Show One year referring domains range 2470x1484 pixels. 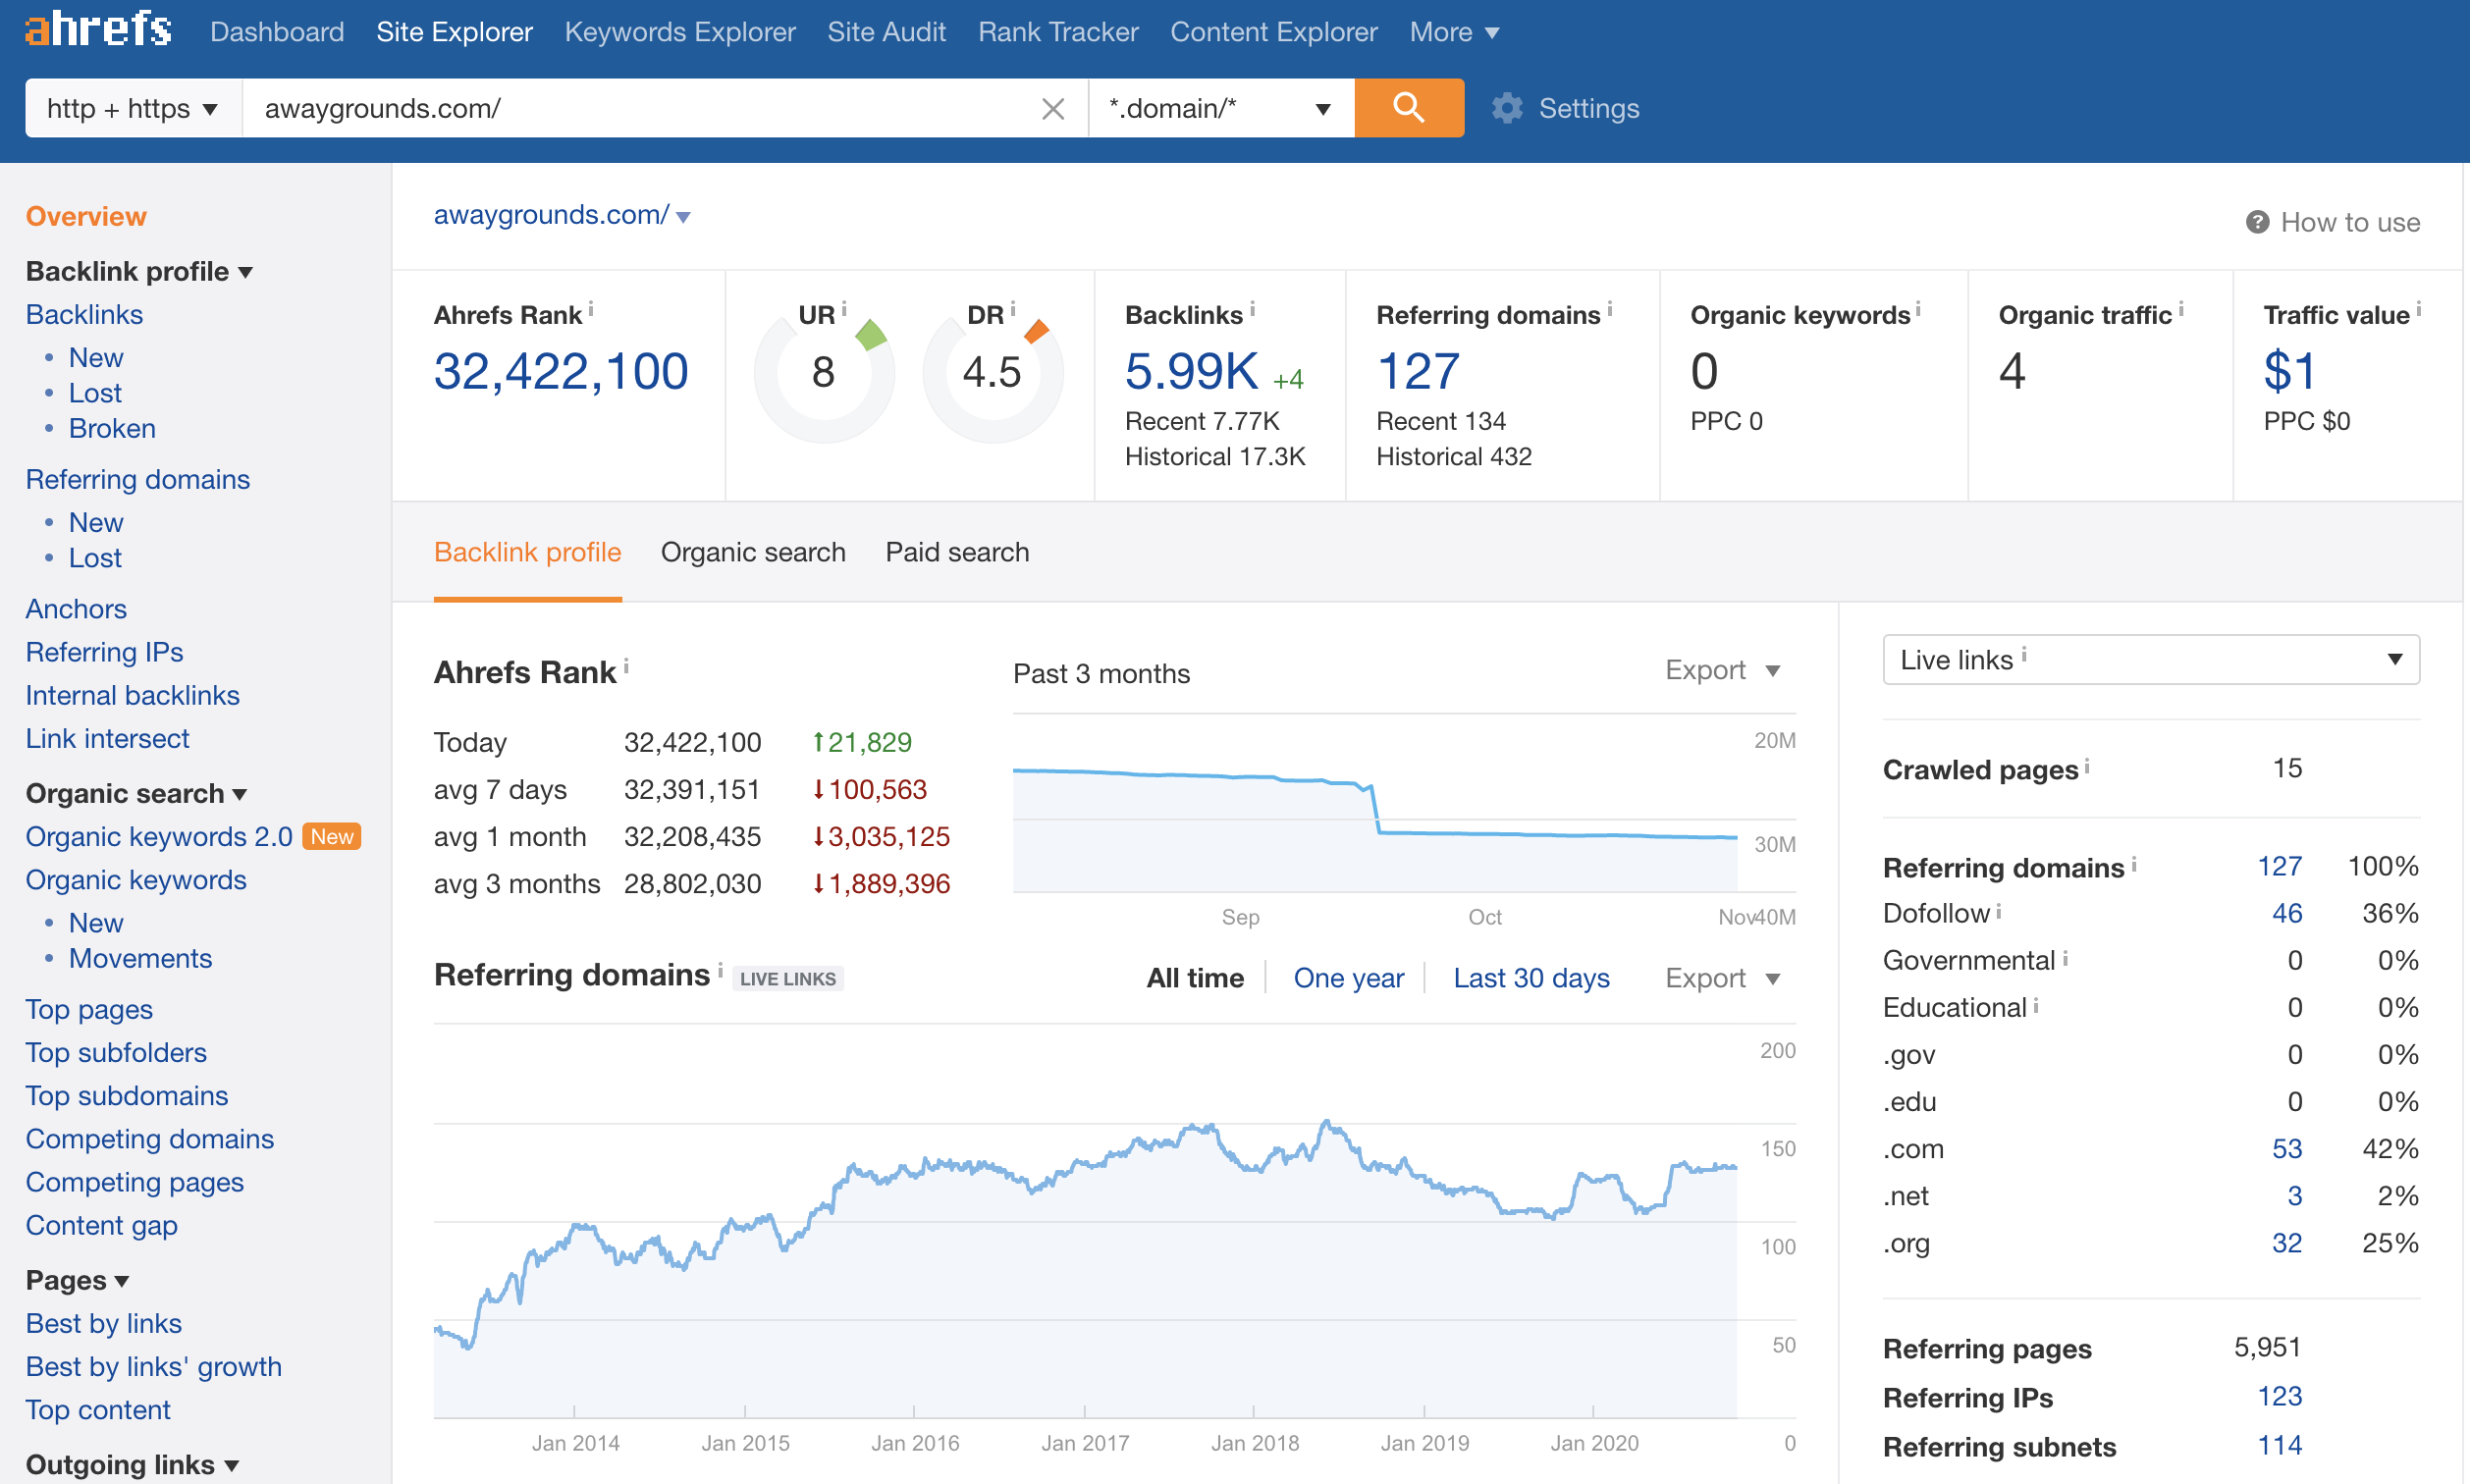point(1348,978)
